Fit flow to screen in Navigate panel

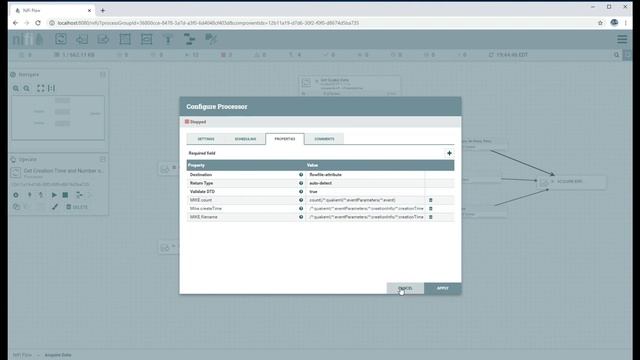[40, 88]
